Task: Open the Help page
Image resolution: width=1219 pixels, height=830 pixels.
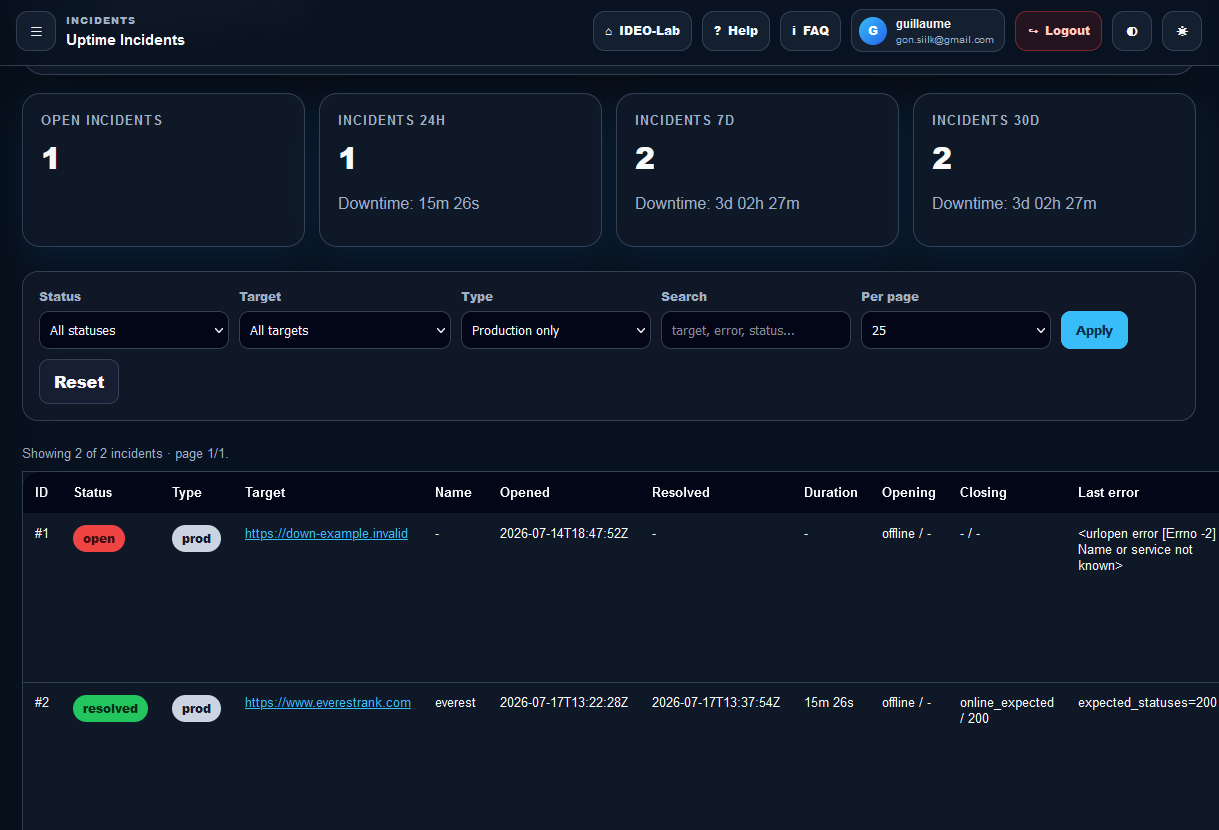Action: pyautogui.click(x=736, y=31)
